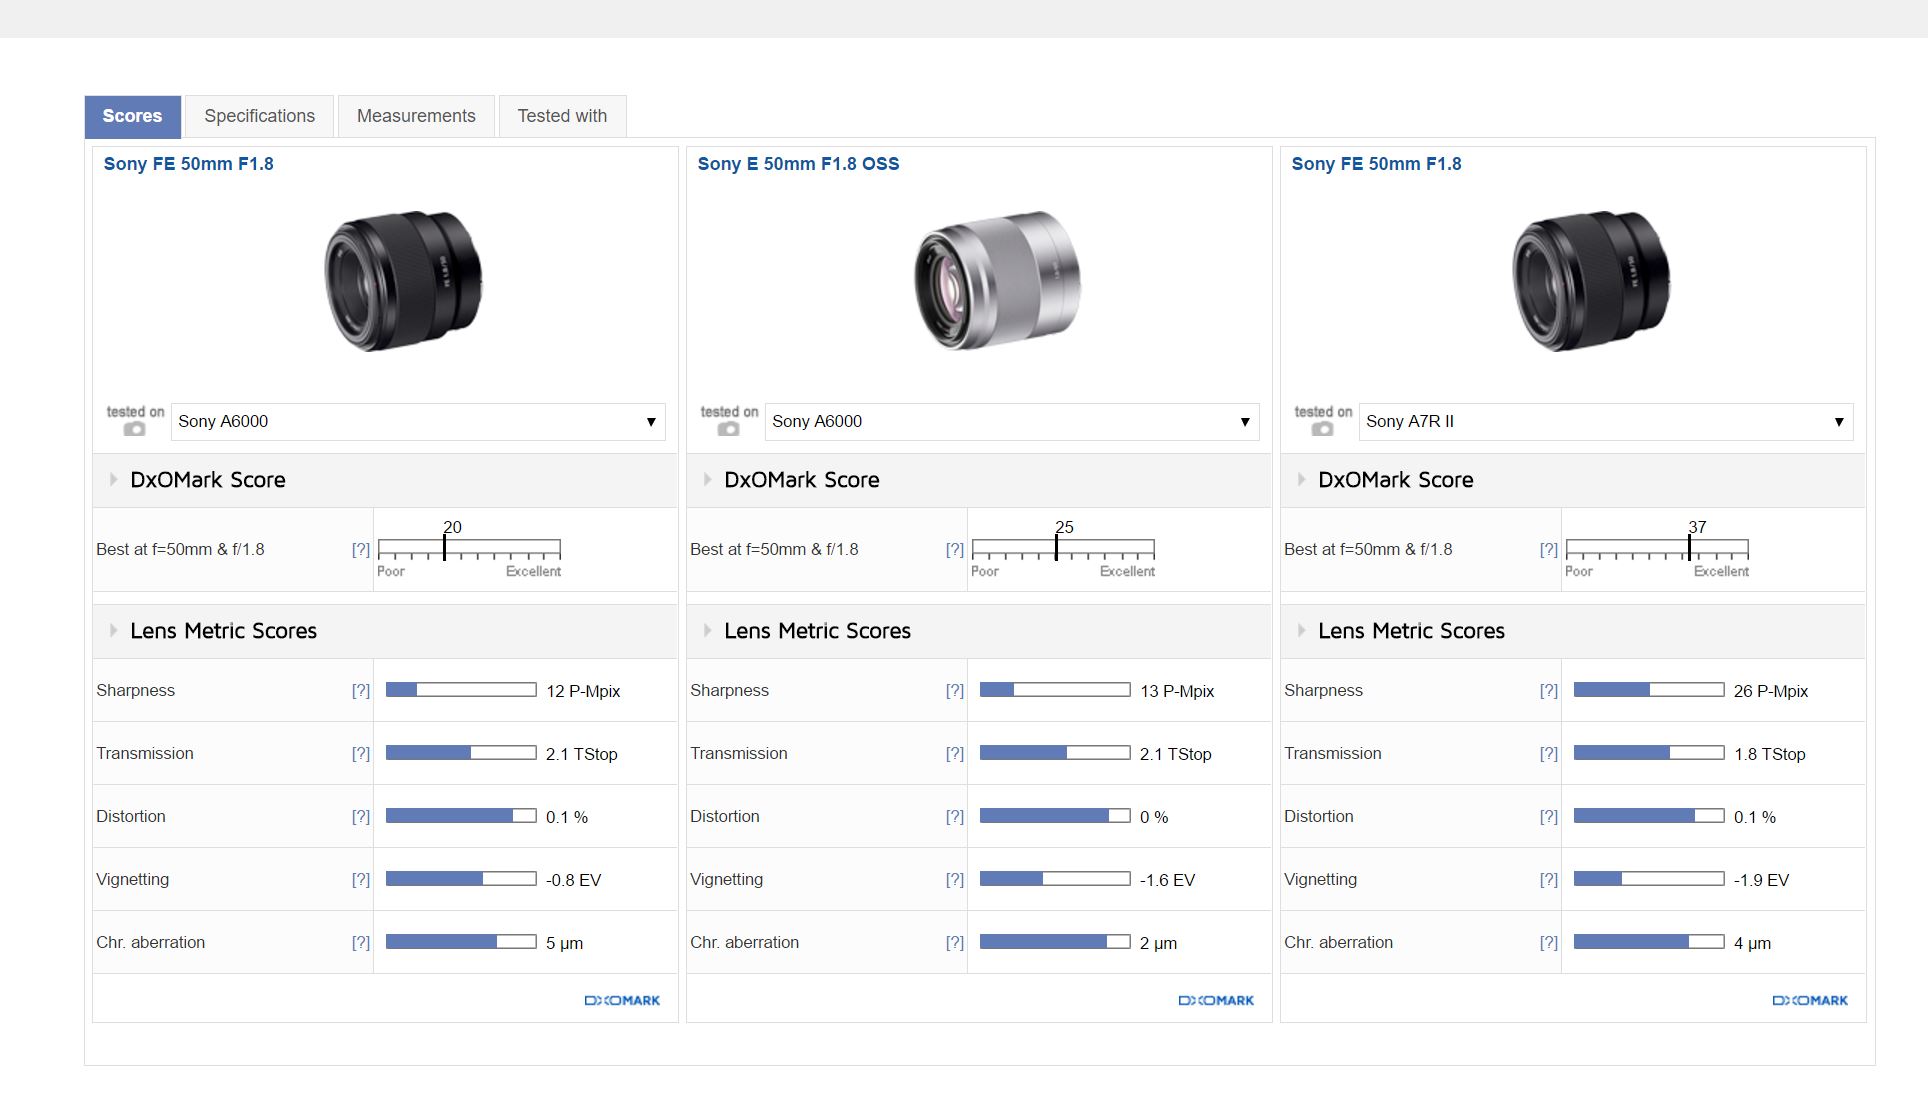Click help [?] for second column Best at score
This screenshot has width=1928, height=1110.
coord(955,550)
